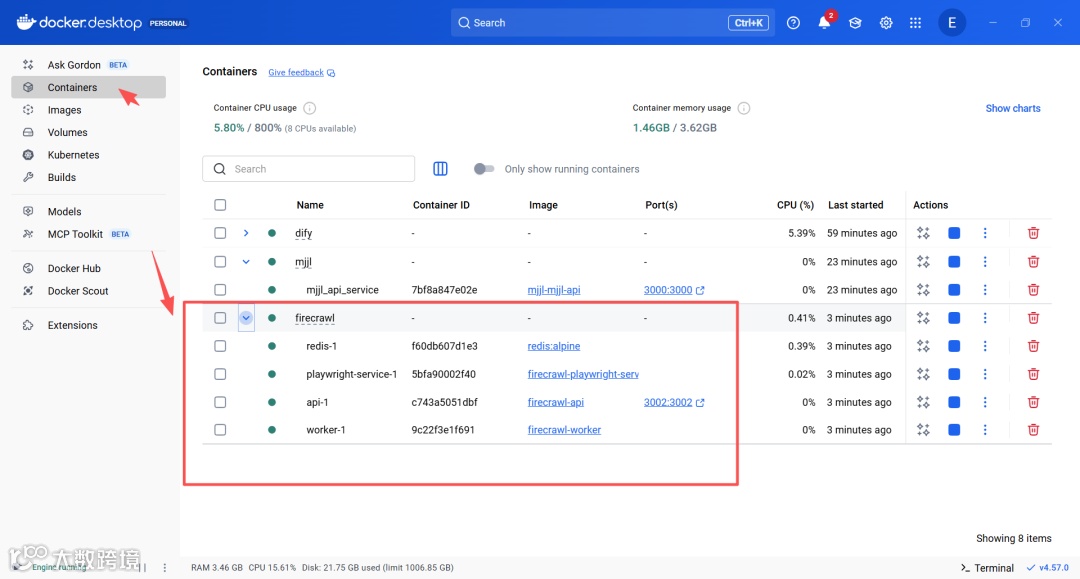Viewport: 1080px width, 579px height.
Task: Open the Models section
Action: pyautogui.click(x=88, y=211)
